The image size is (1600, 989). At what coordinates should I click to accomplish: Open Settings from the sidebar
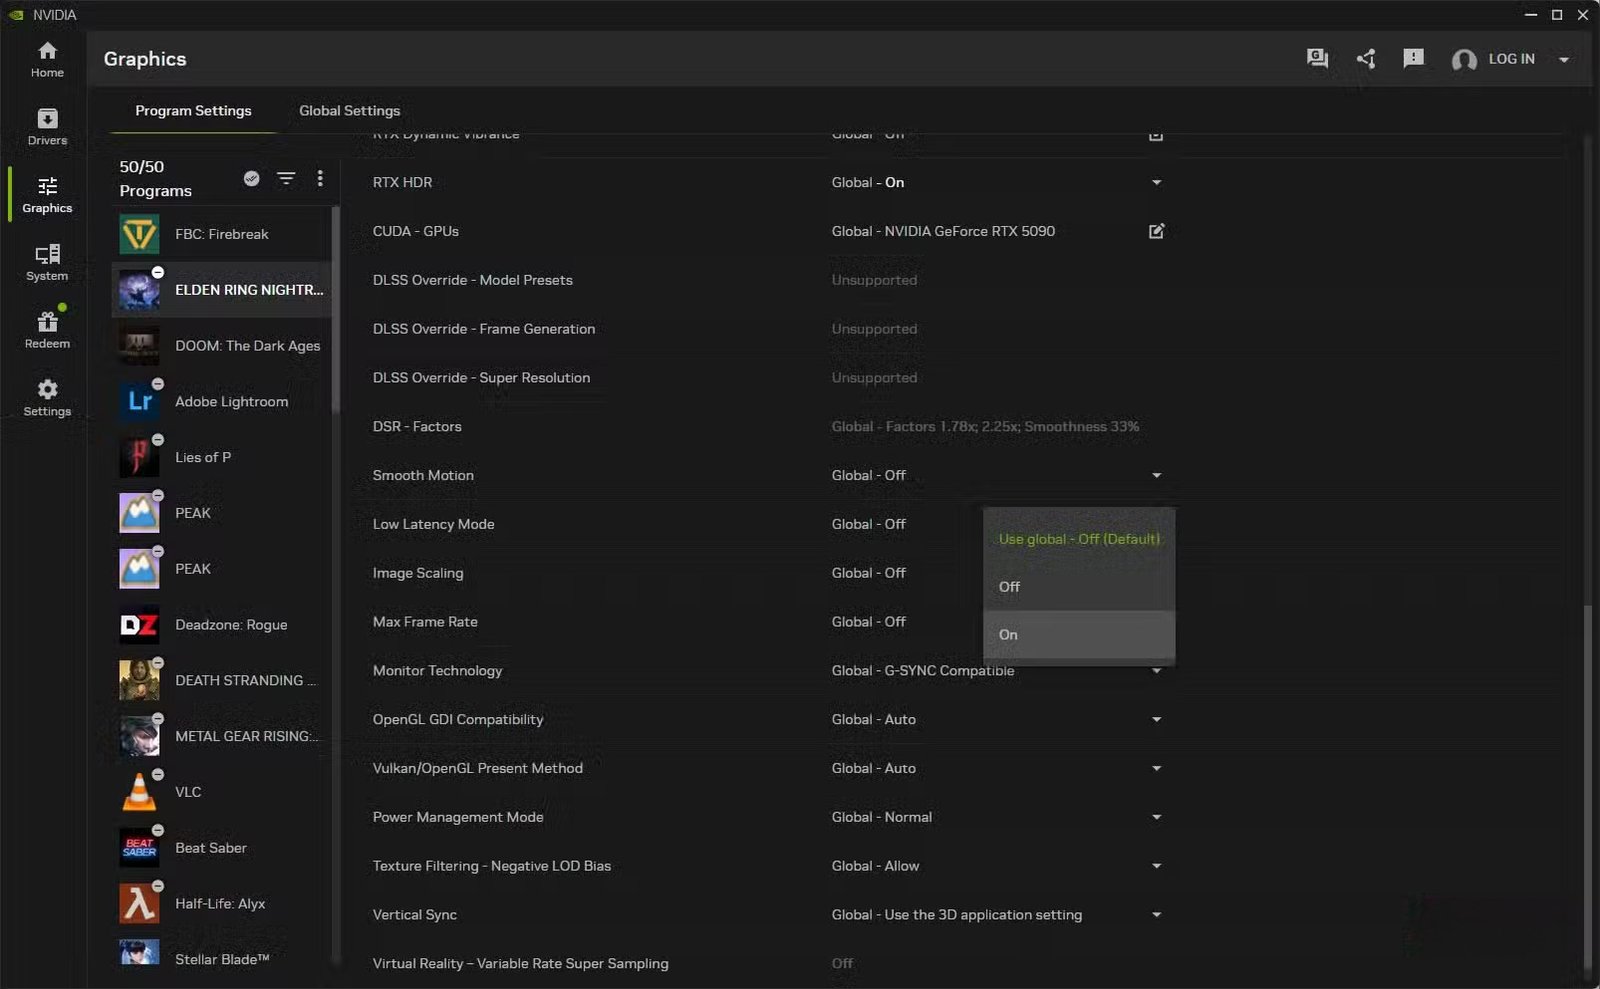click(46, 396)
